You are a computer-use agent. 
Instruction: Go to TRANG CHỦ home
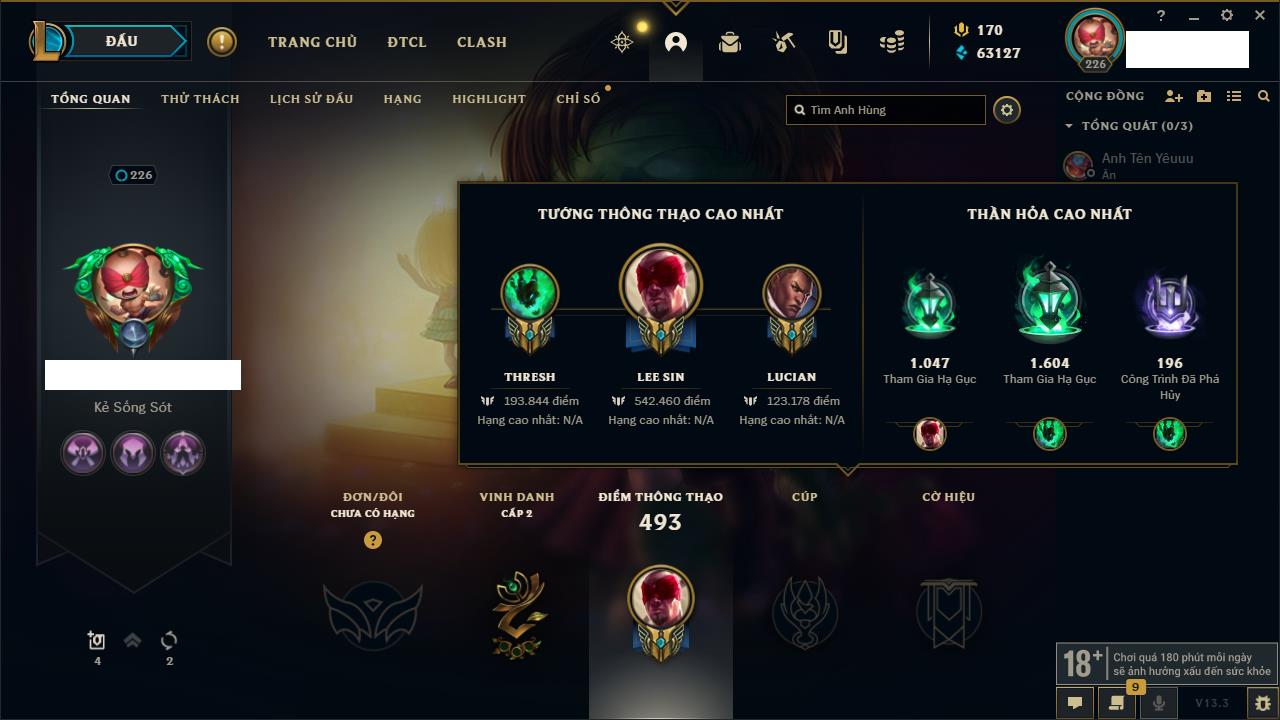[312, 42]
